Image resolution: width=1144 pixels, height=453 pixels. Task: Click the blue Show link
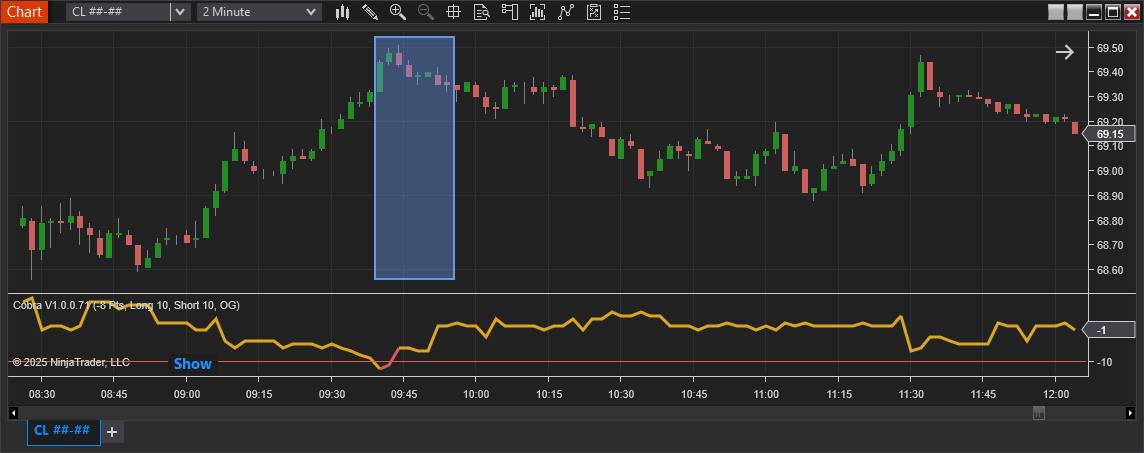point(193,364)
